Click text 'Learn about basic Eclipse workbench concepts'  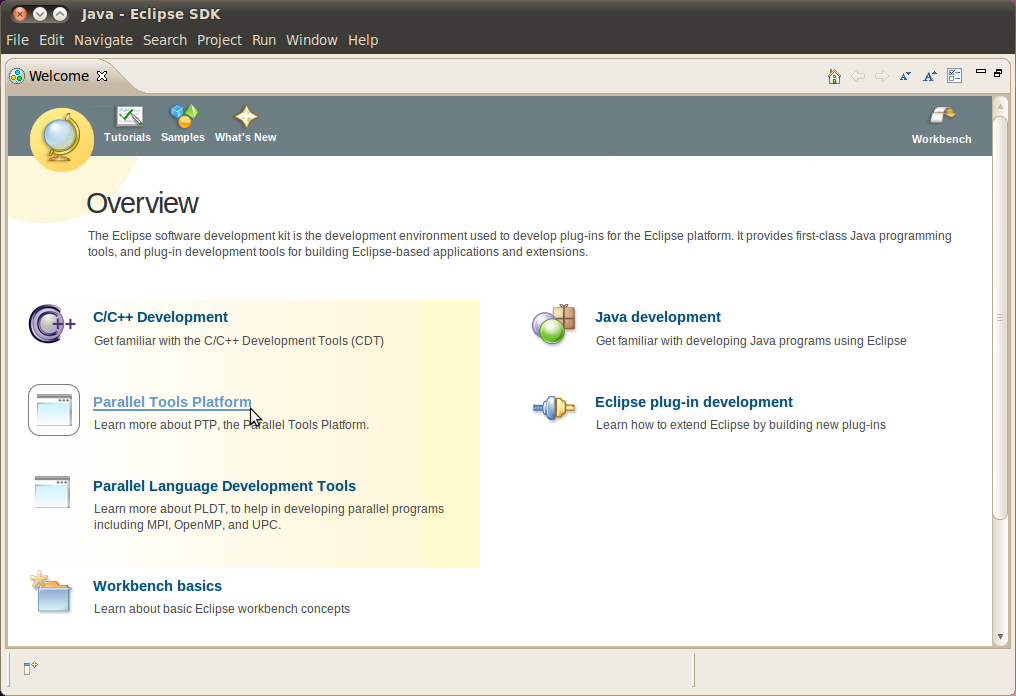pyautogui.click(x=222, y=609)
